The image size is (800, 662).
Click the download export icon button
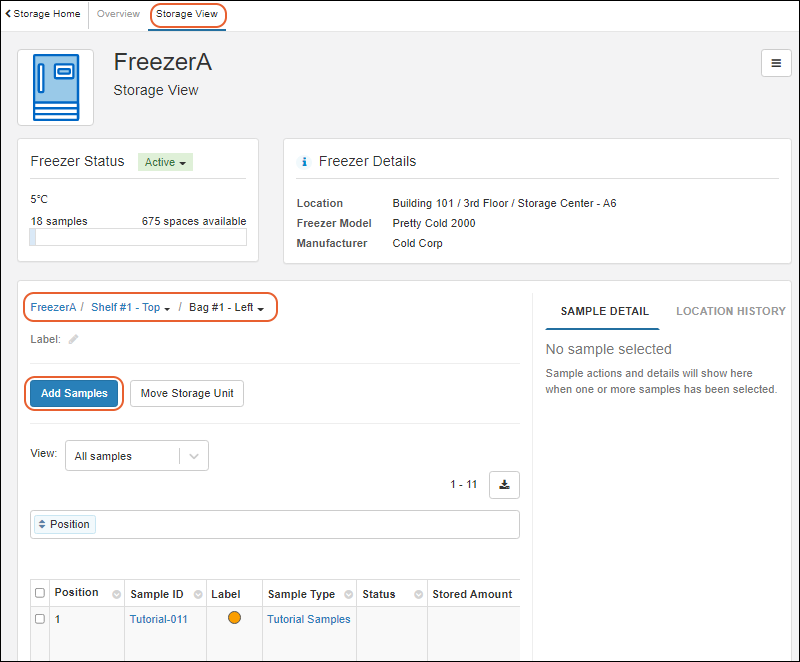[504, 484]
